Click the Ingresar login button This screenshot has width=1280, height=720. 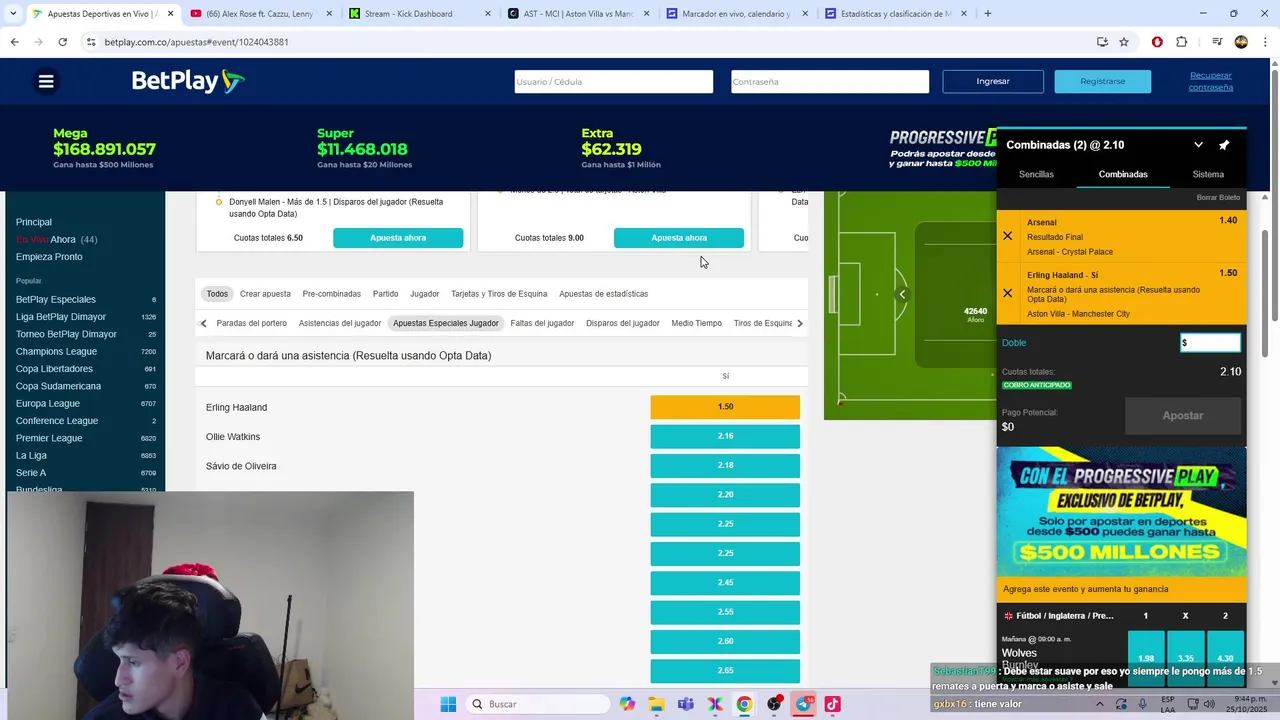coord(993,81)
